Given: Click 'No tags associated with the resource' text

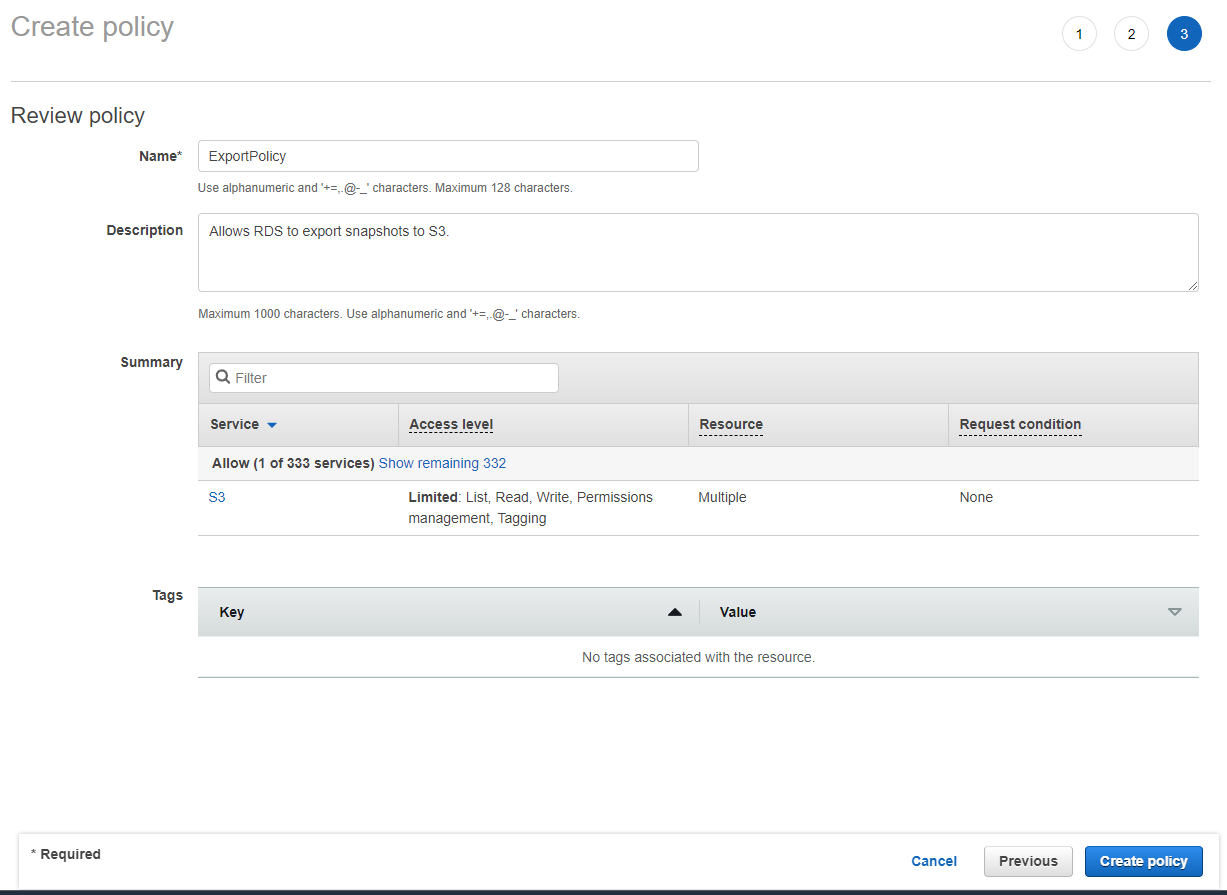Looking at the screenshot, I should tap(698, 658).
